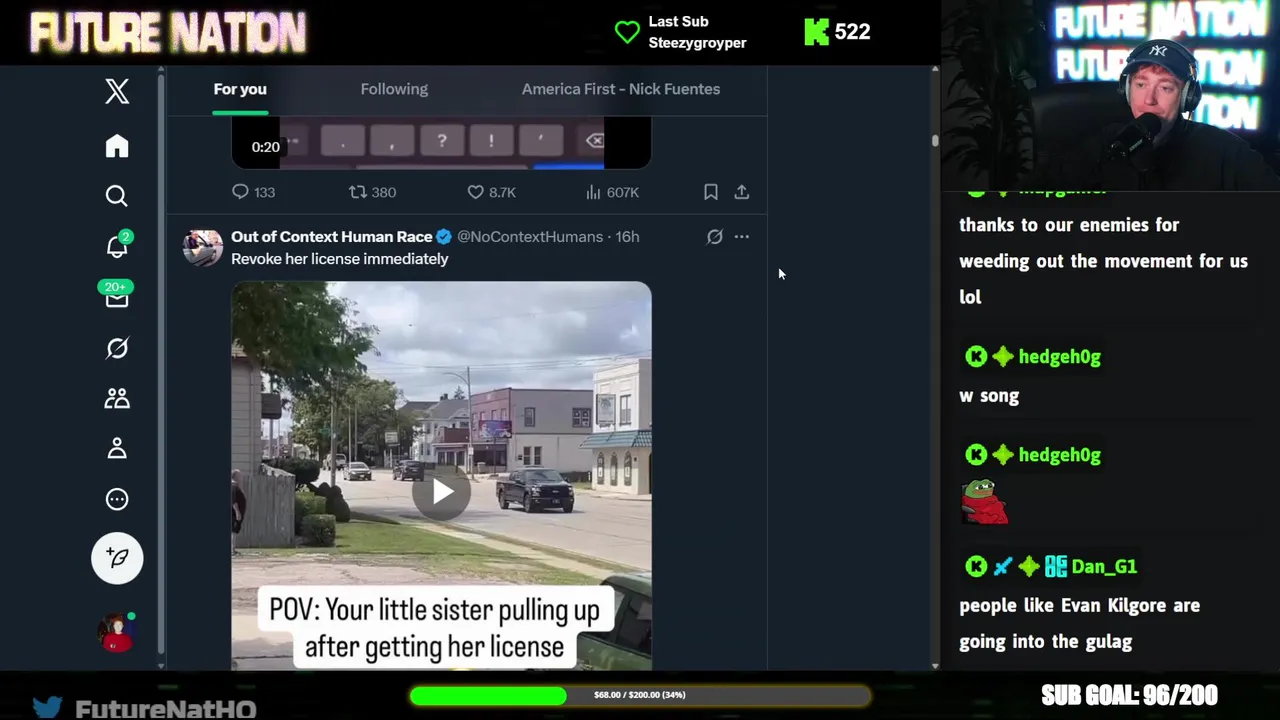Switch to America First - Nick Fuentes tab
The image size is (1280, 720).
click(x=621, y=89)
